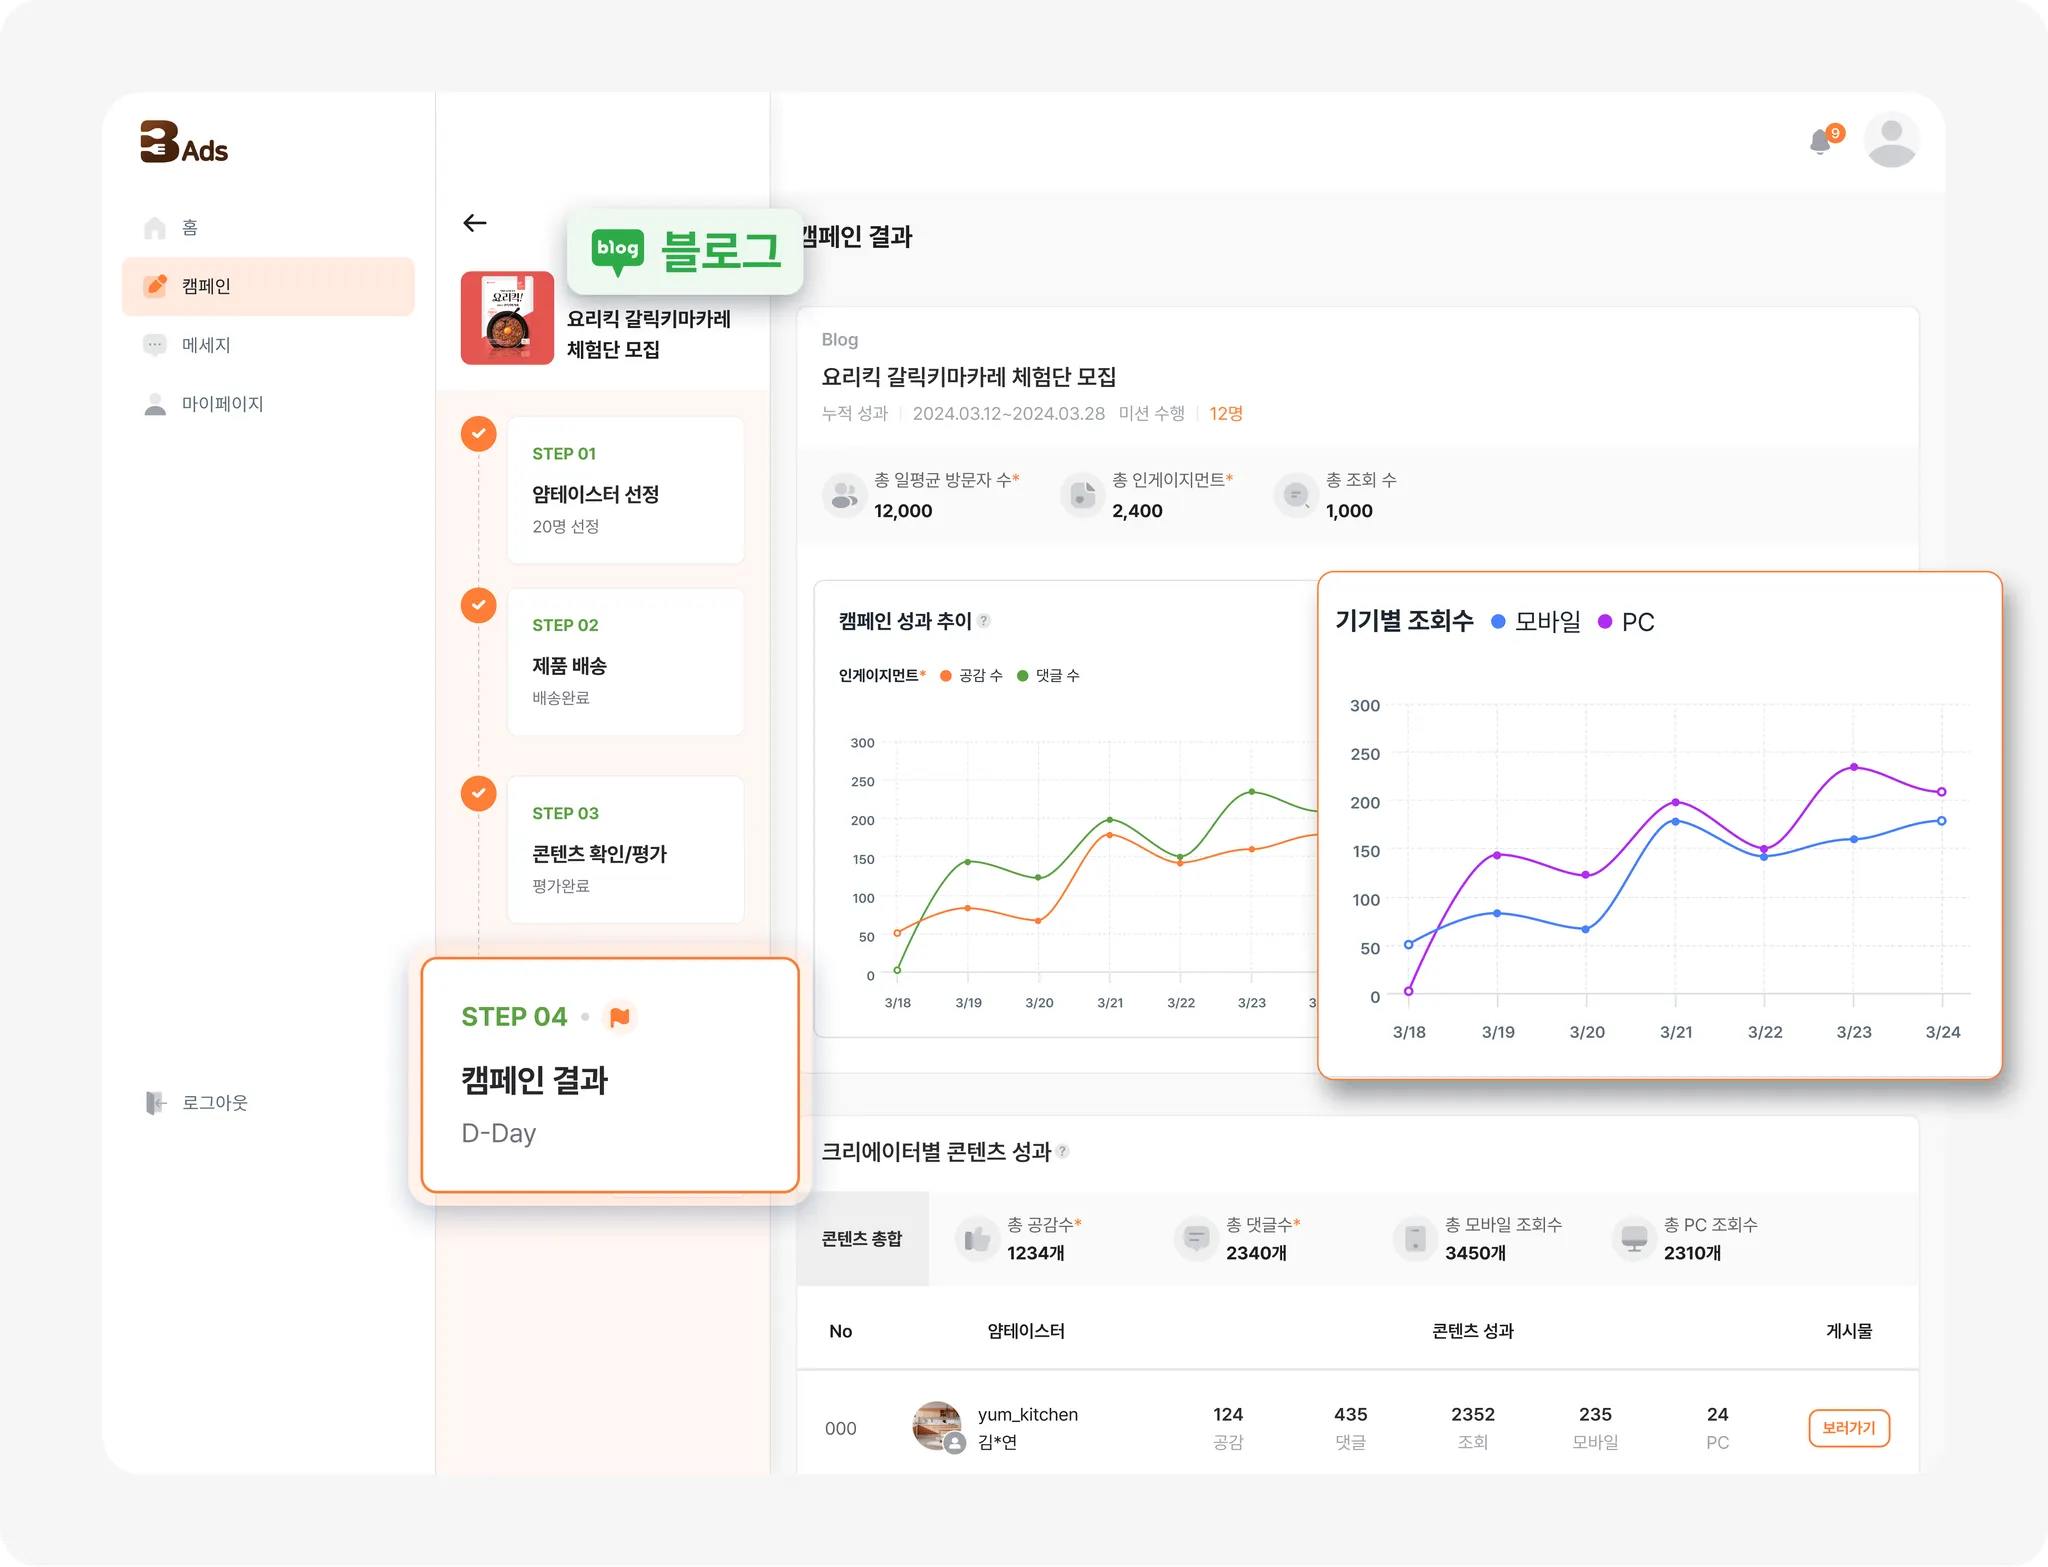Select the 콘텐츠 총합 tab
Viewport: 2048px width, 1567px height.
click(x=862, y=1239)
